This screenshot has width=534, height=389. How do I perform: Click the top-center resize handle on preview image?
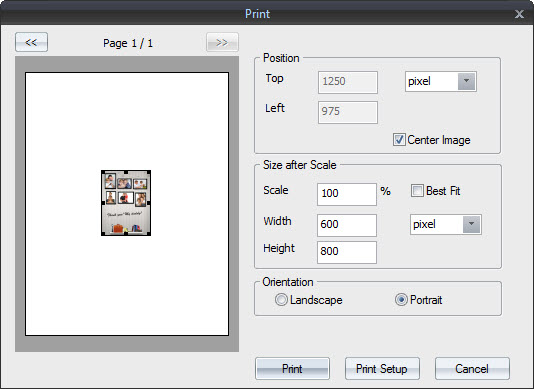pyautogui.click(x=126, y=172)
